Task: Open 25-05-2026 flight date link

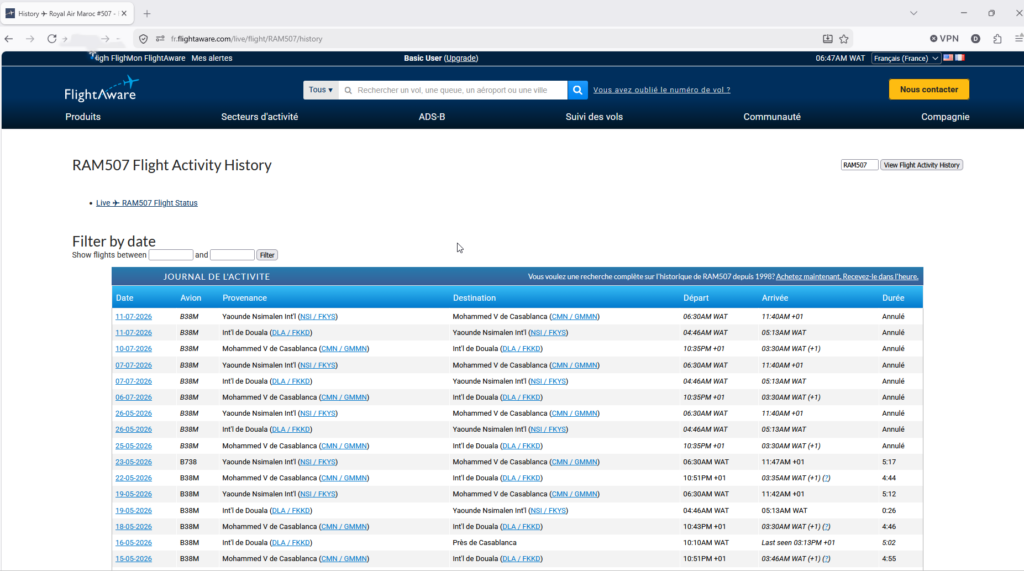Action: coord(133,446)
